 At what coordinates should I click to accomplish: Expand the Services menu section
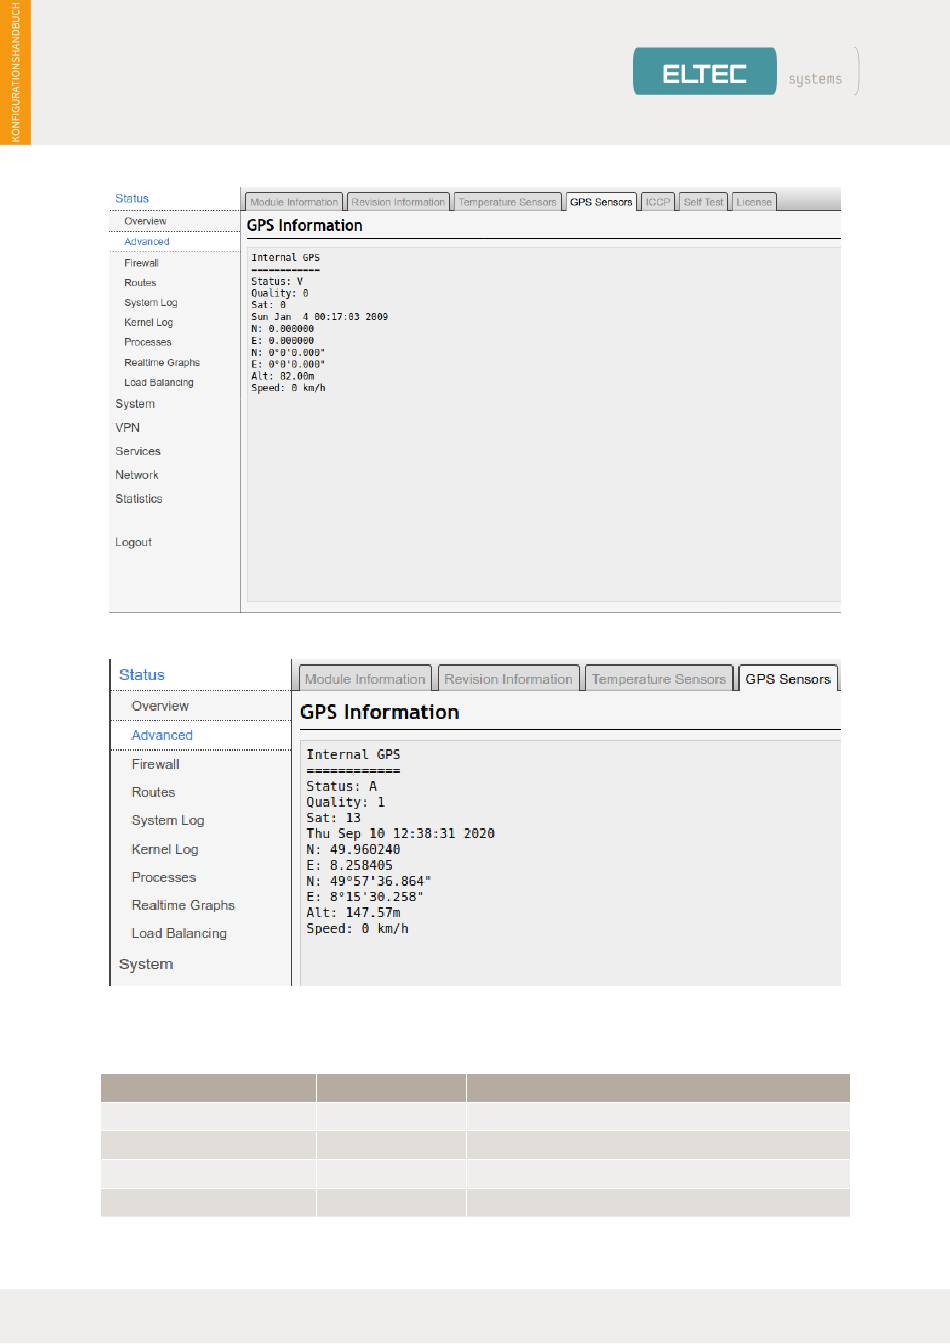click(x=137, y=451)
